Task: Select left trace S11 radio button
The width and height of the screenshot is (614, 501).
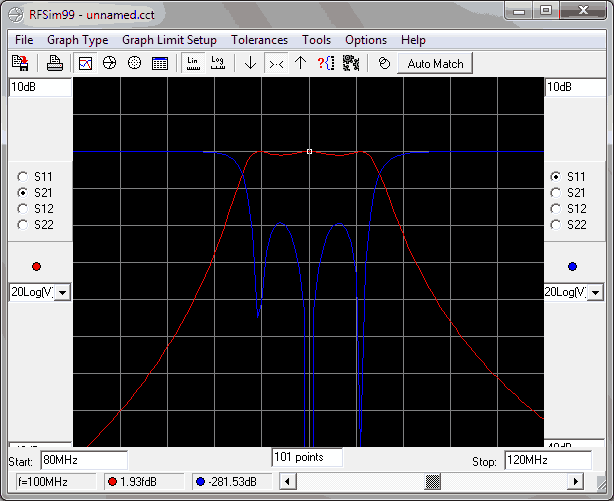Action: click(x=23, y=177)
